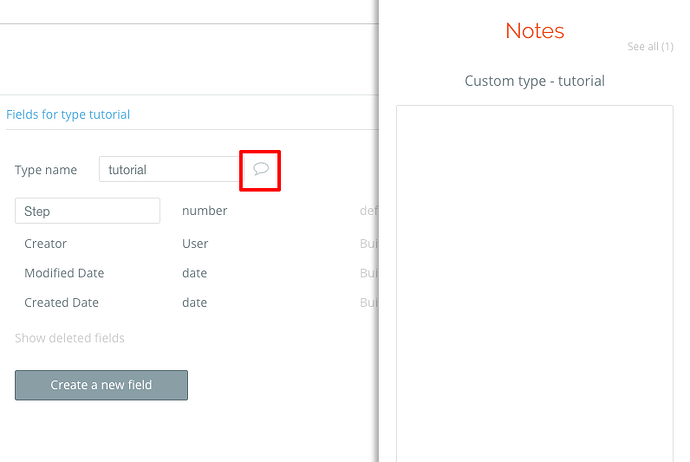Show deleted fields
This screenshot has width=690, height=462.
click(70, 338)
